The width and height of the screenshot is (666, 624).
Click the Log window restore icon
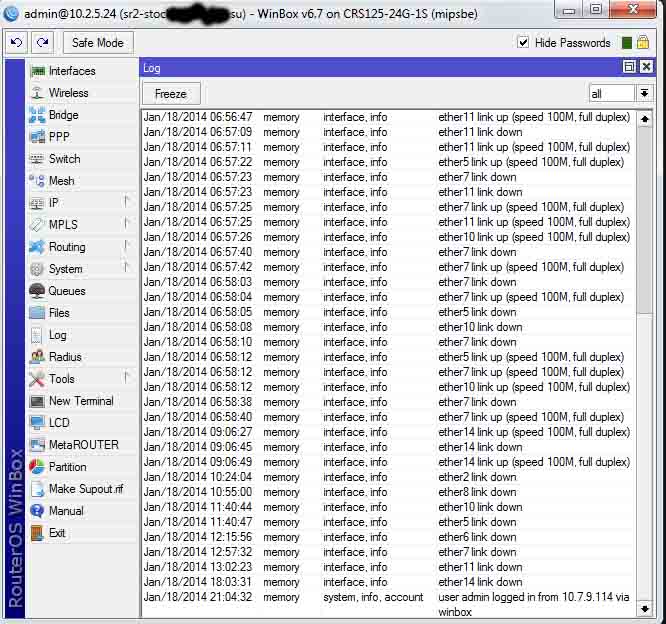click(629, 67)
